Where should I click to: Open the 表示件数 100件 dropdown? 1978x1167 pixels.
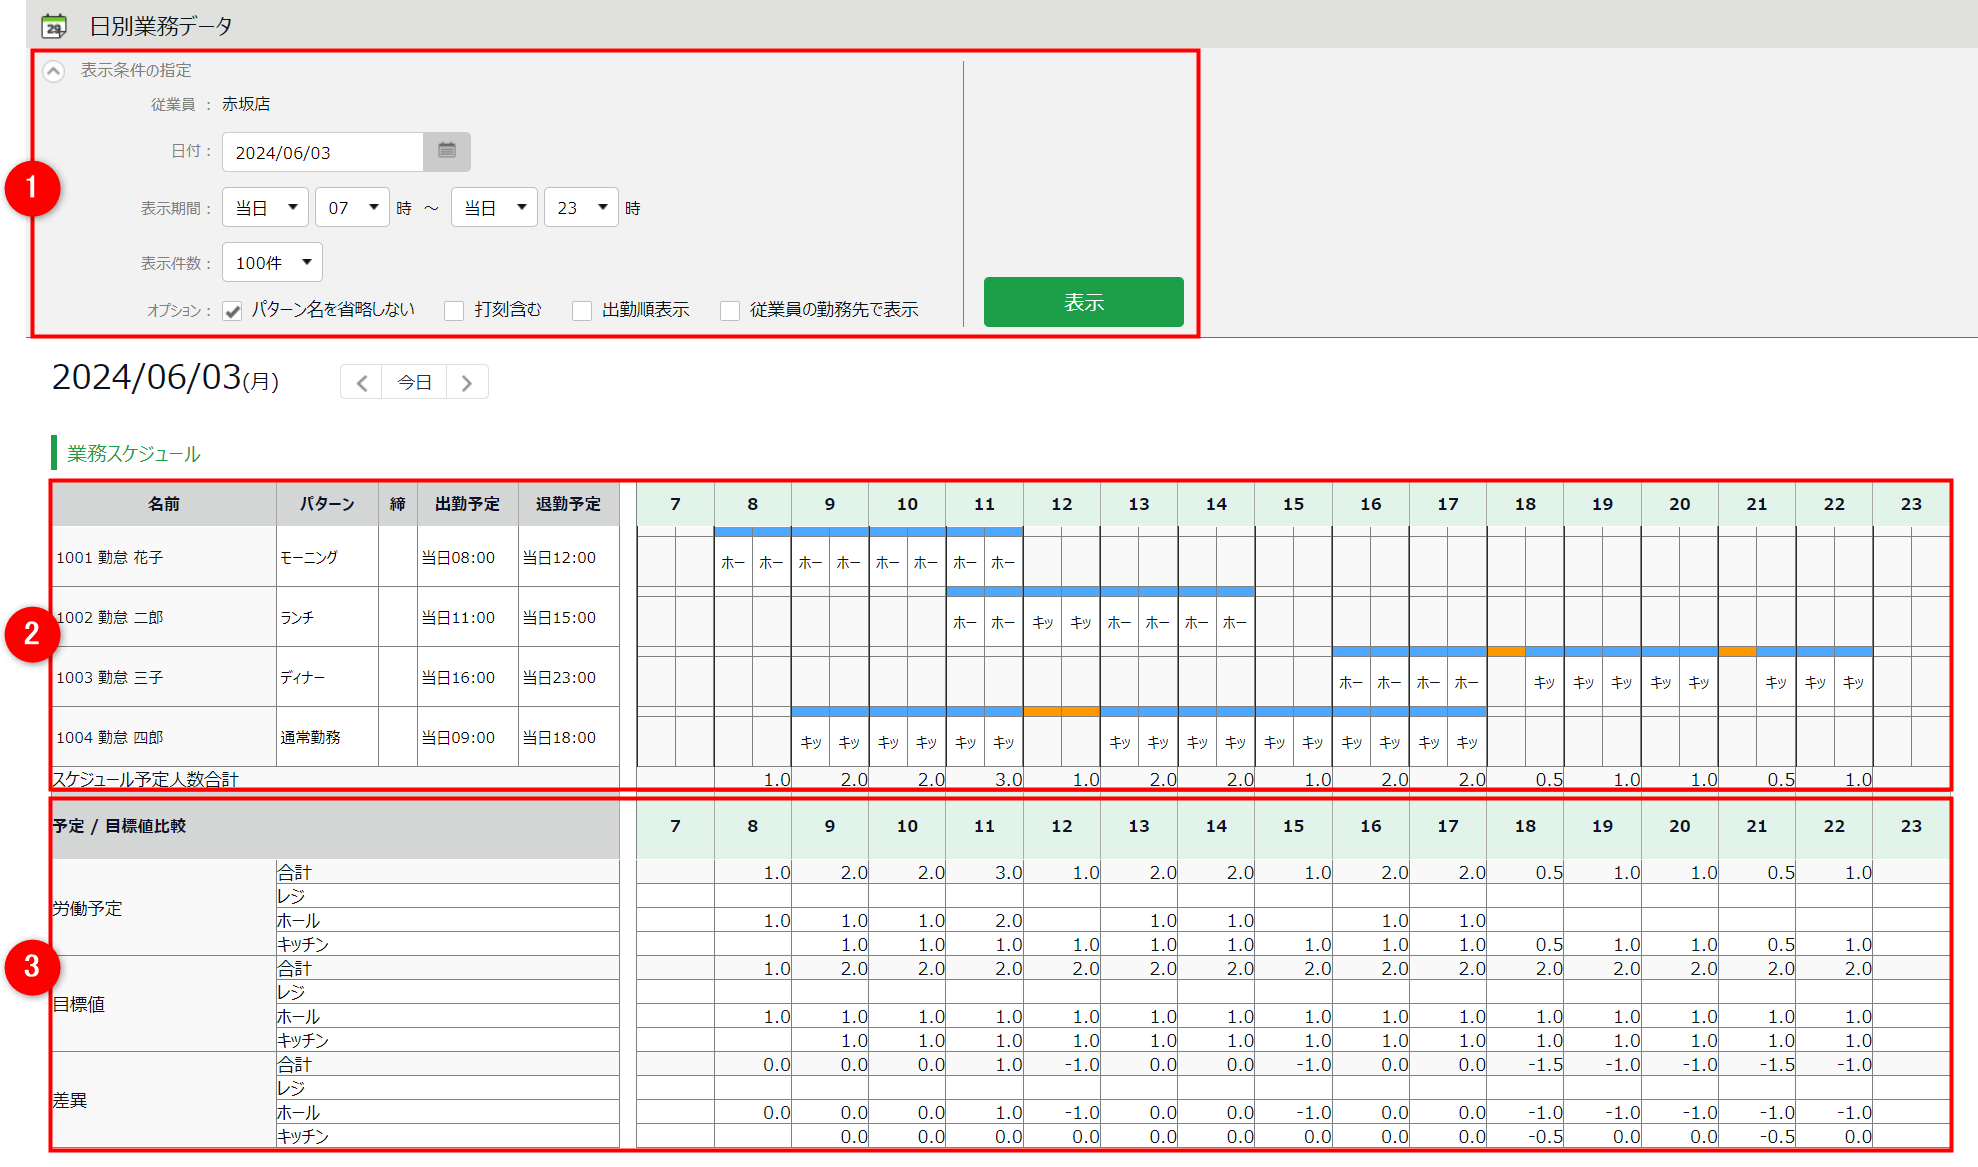tap(272, 263)
